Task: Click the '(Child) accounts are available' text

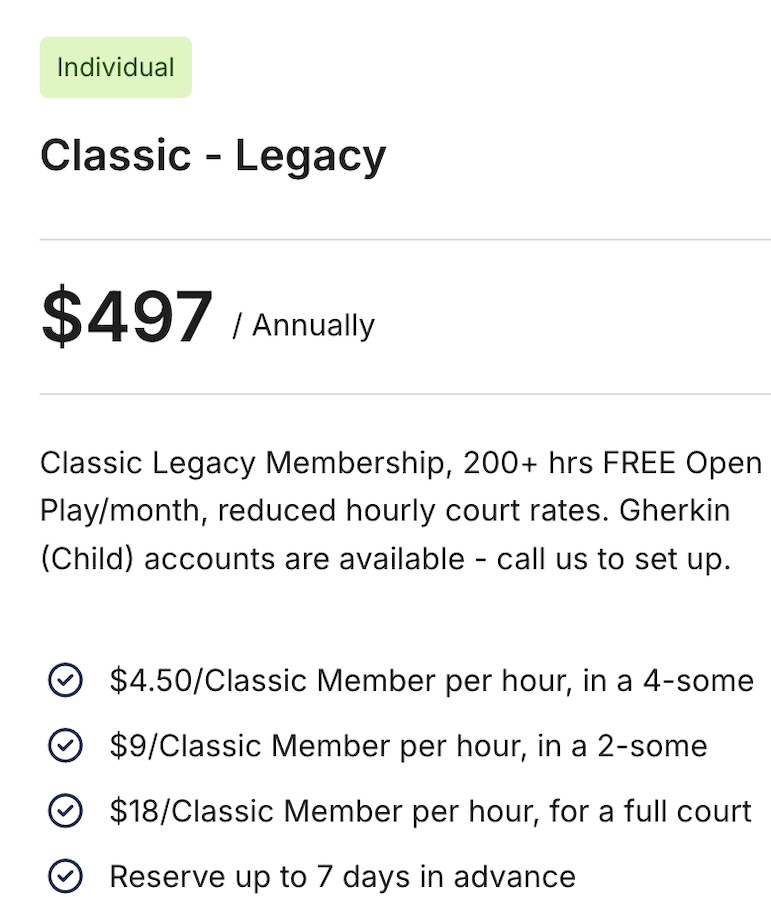Action: 252,558
